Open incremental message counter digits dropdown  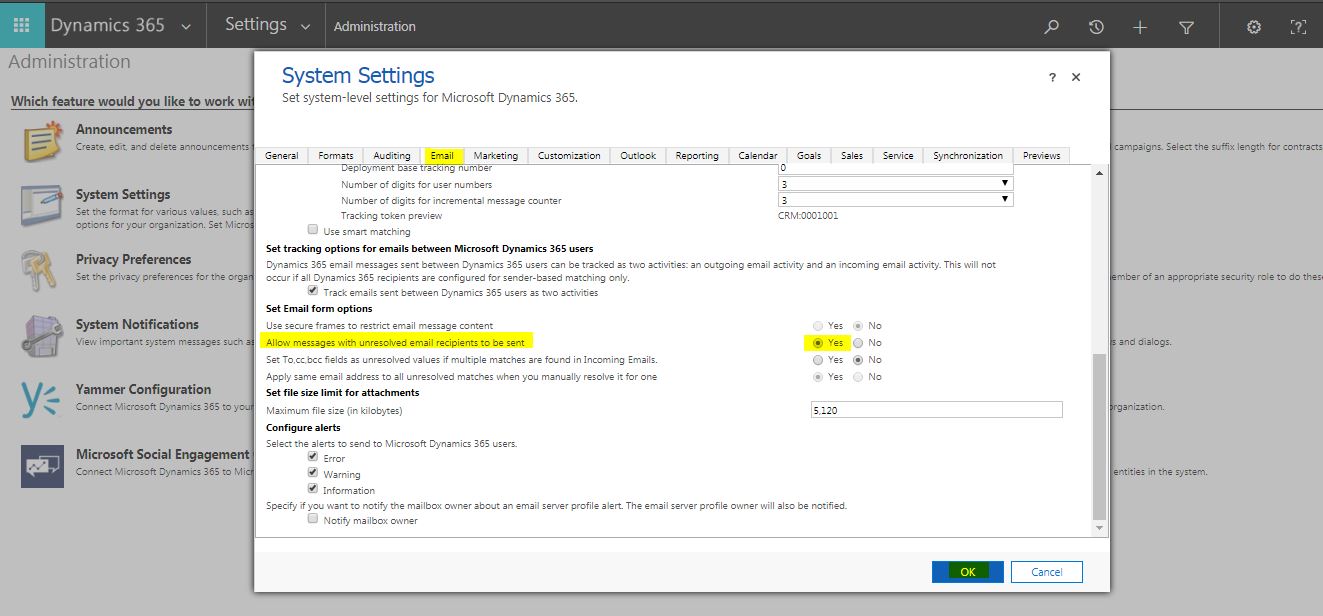point(896,200)
